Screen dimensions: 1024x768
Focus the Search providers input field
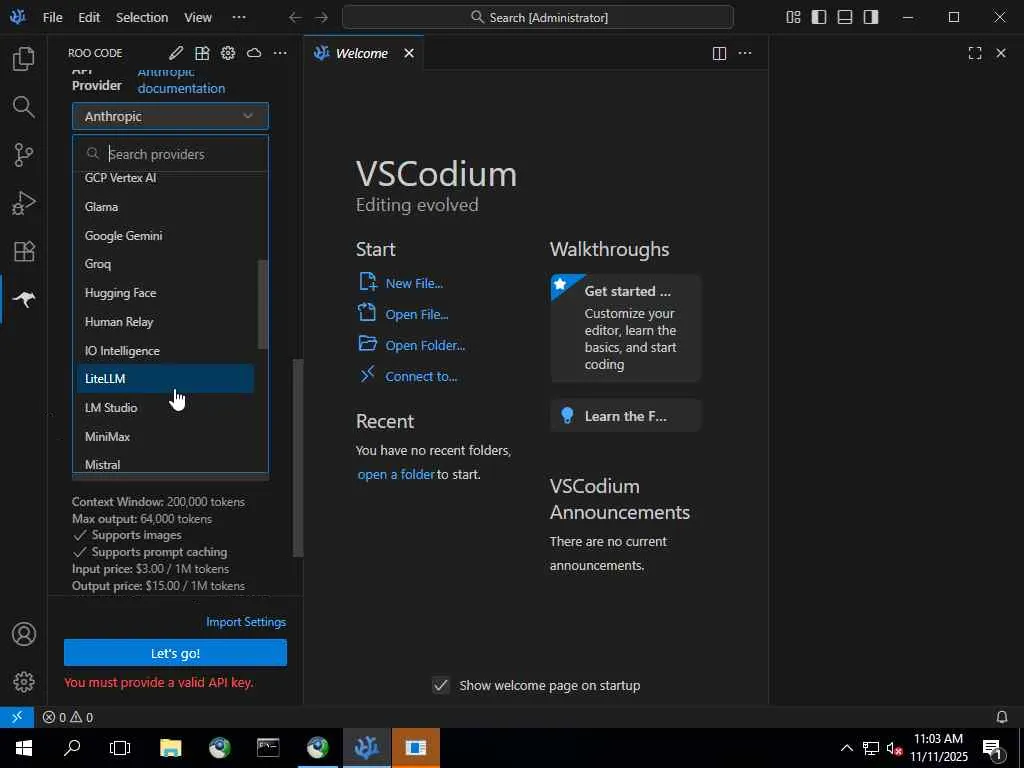coord(170,154)
